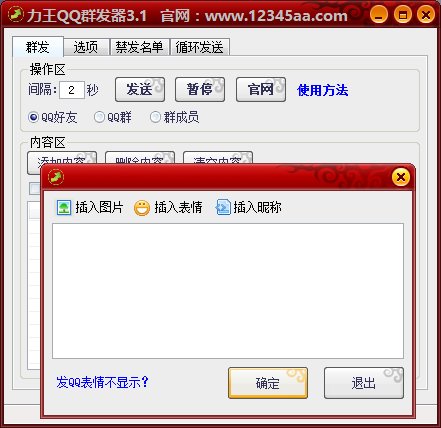Click the insert nickname icon
Viewport: 441px width, 428px height.
(223, 207)
